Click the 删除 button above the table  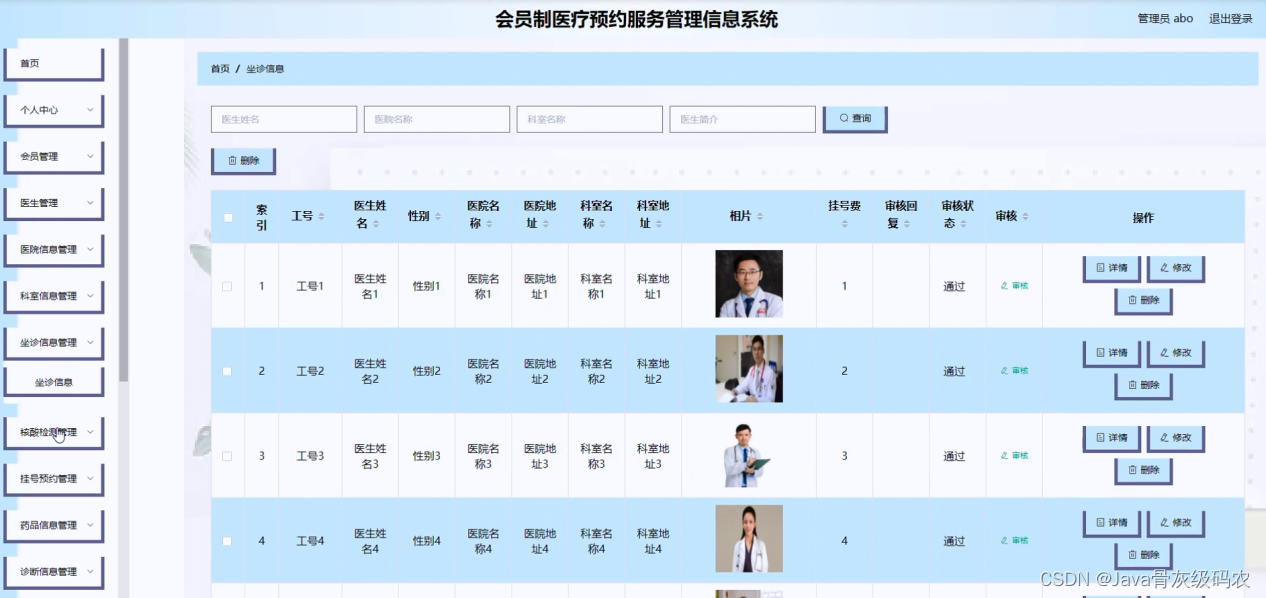tap(243, 161)
